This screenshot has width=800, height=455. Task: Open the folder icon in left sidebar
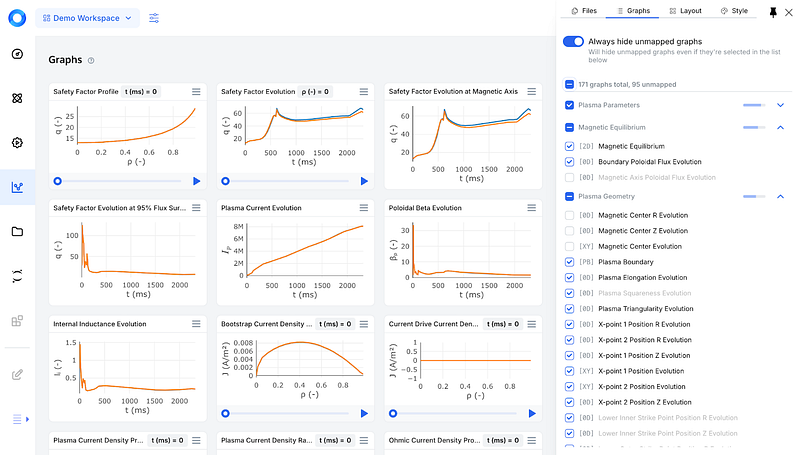(17, 232)
